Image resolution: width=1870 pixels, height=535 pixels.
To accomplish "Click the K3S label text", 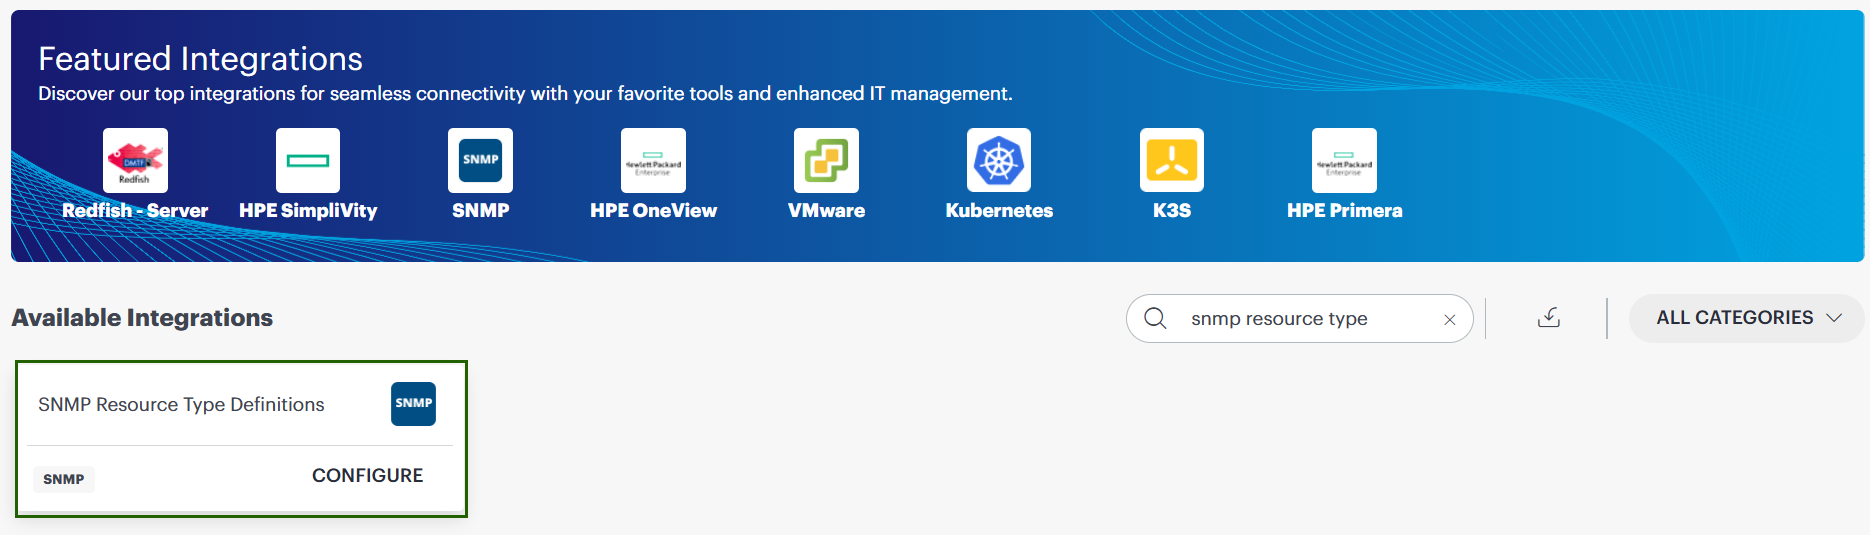I will click(1172, 211).
